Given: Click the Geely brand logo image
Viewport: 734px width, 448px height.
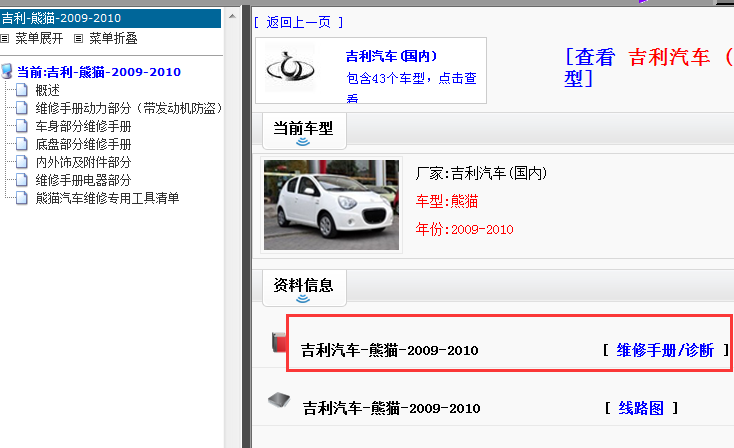Looking at the screenshot, I should tap(290, 68).
